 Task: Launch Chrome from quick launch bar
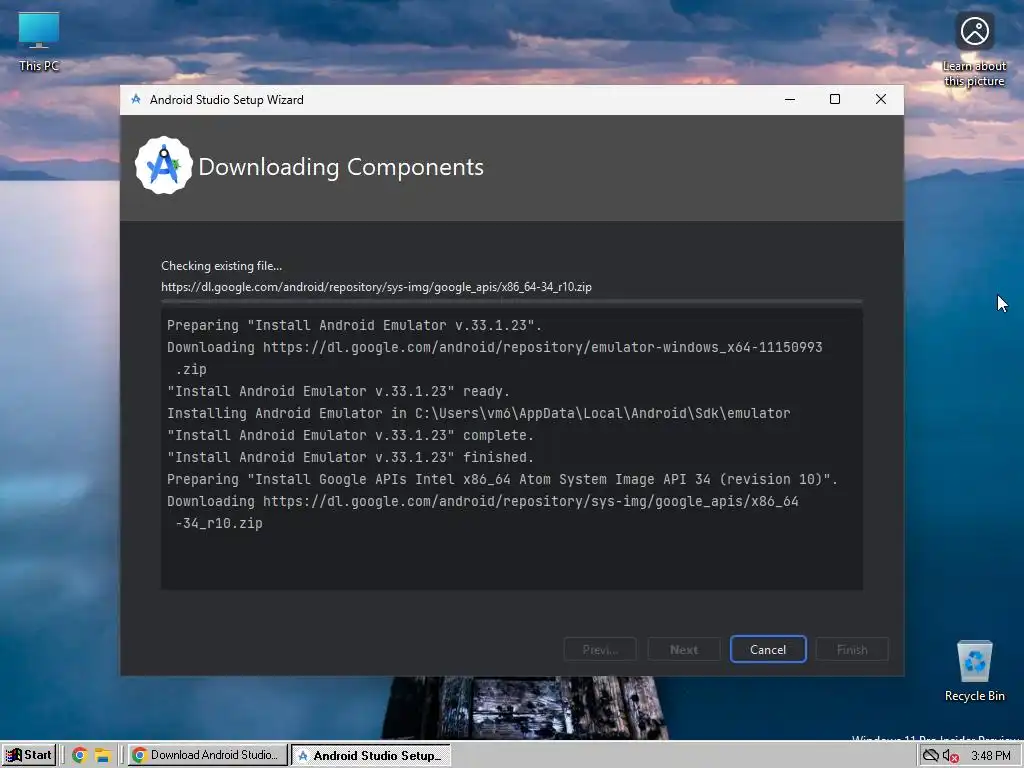tap(80, 755)
